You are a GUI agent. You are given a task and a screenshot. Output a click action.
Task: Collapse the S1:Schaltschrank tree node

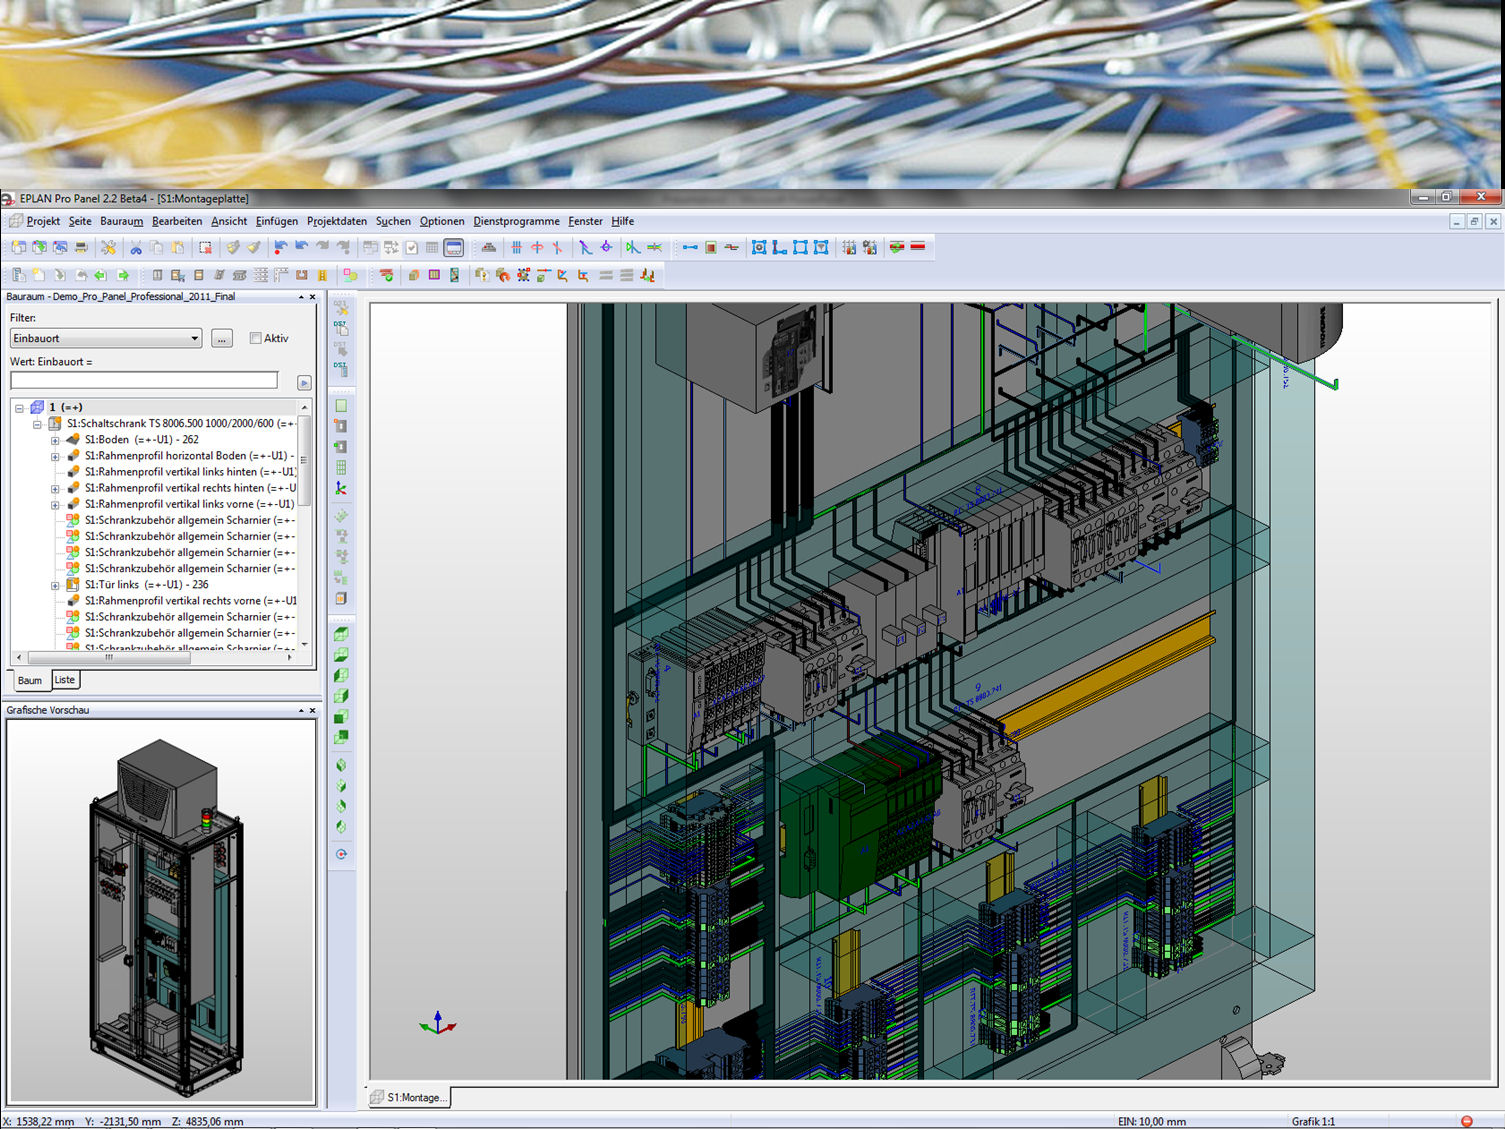[38, 424]
